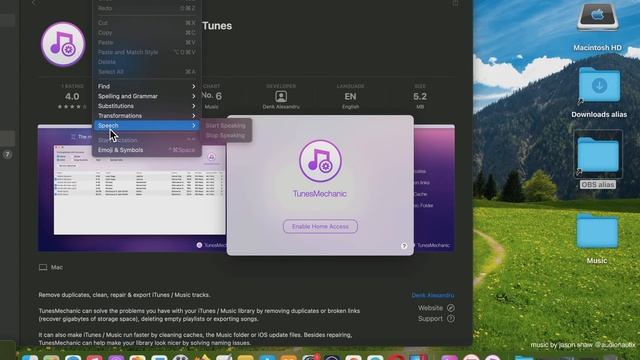
Task: Click the 4.0 rating value
Action: point(72,97)
